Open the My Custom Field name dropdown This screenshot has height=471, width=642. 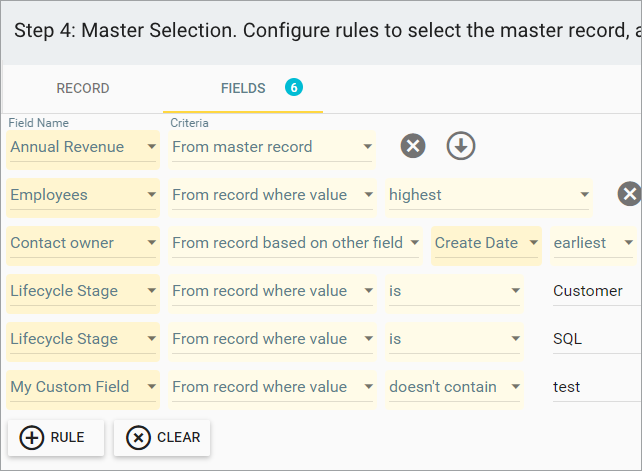82,387
